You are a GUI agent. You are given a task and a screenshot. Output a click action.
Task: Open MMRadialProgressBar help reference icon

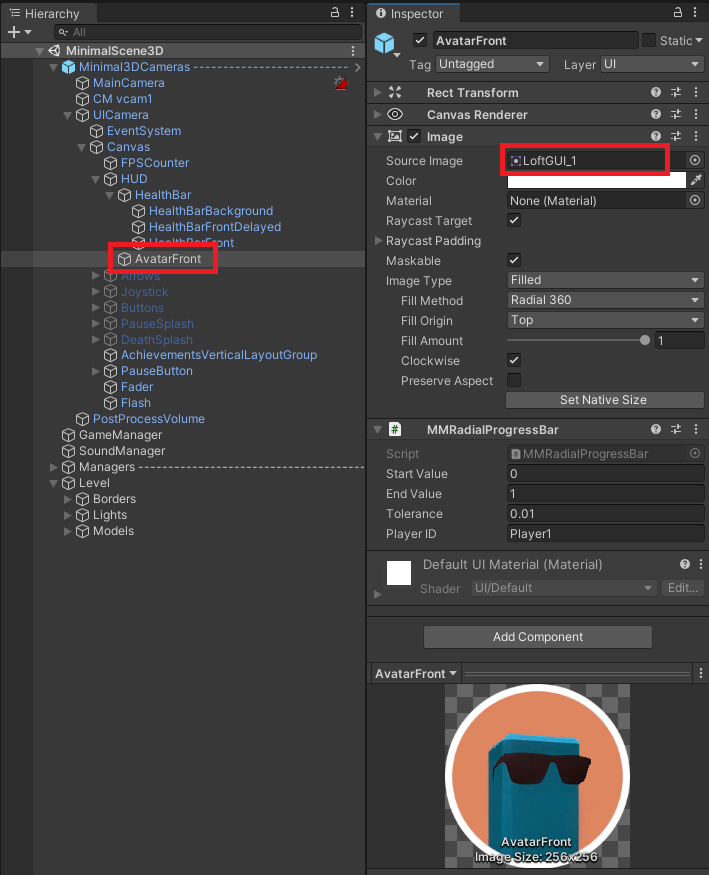click(656, 429)
